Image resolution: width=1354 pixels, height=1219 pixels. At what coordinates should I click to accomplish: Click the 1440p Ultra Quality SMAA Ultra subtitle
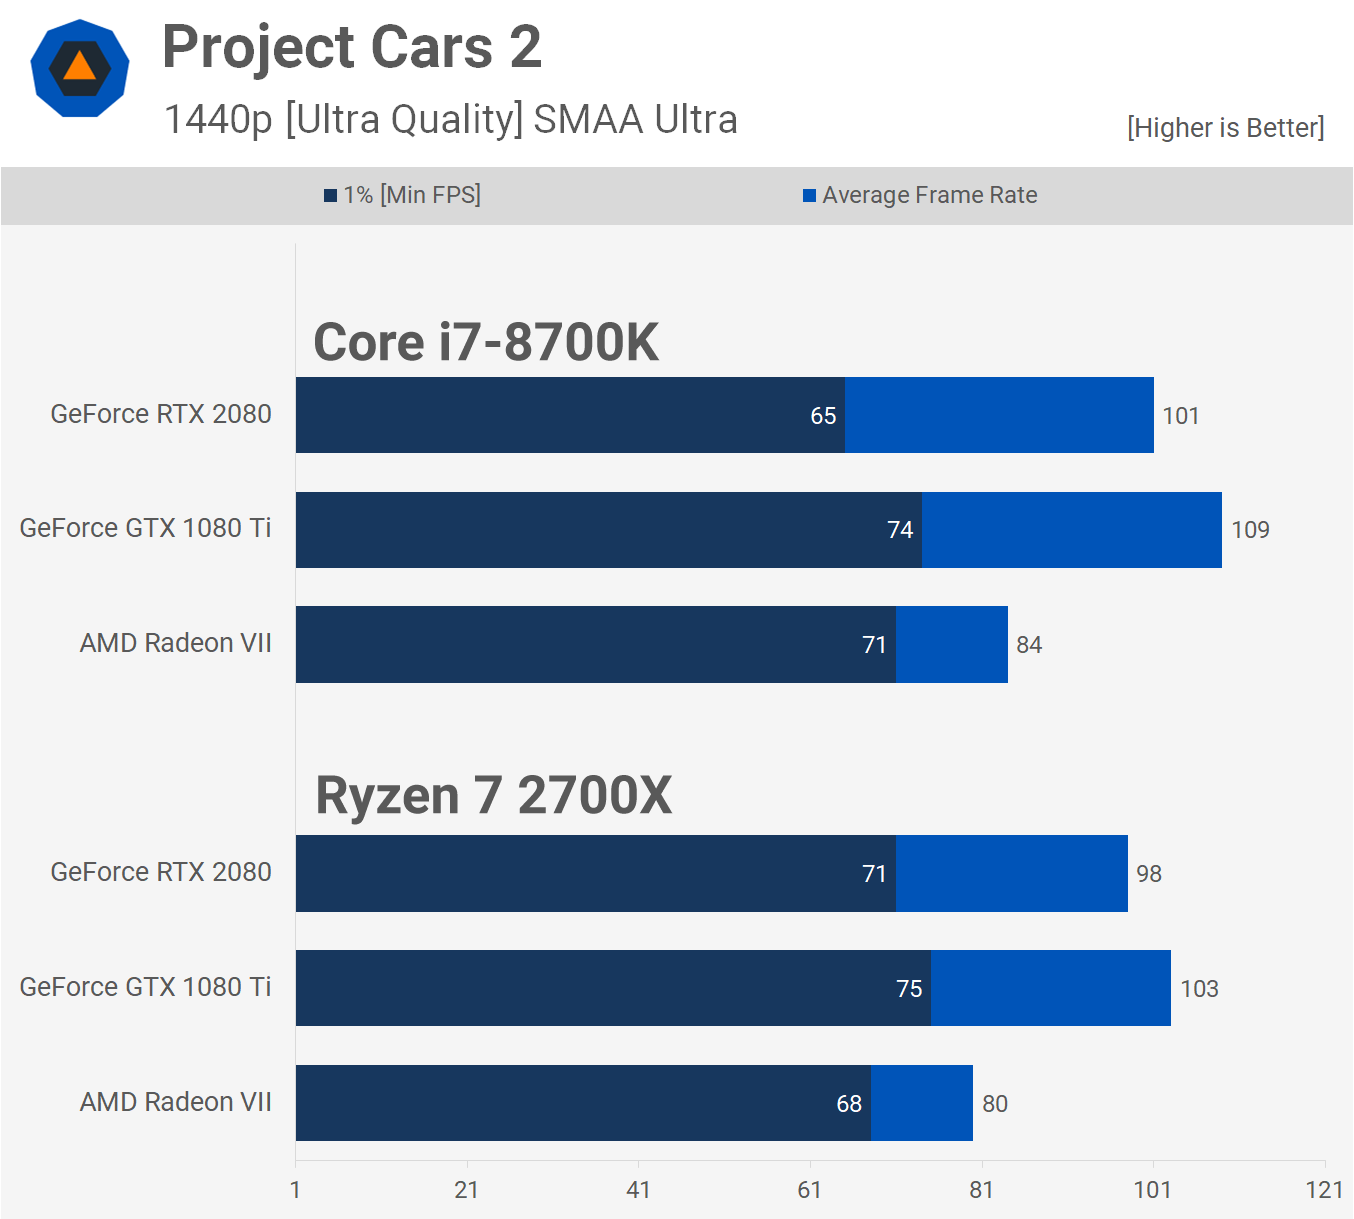[x=450, y=119]
